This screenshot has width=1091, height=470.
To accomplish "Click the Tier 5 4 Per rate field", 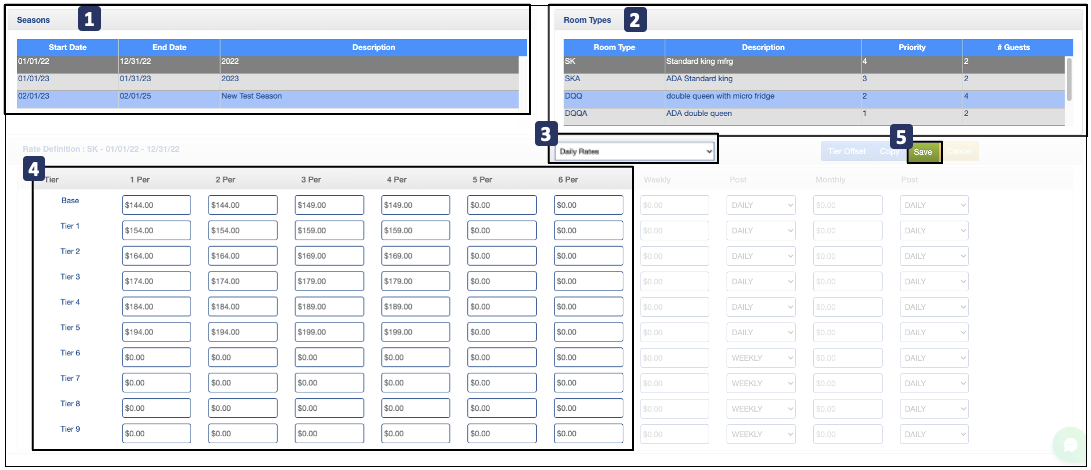I will click(415, 332).
